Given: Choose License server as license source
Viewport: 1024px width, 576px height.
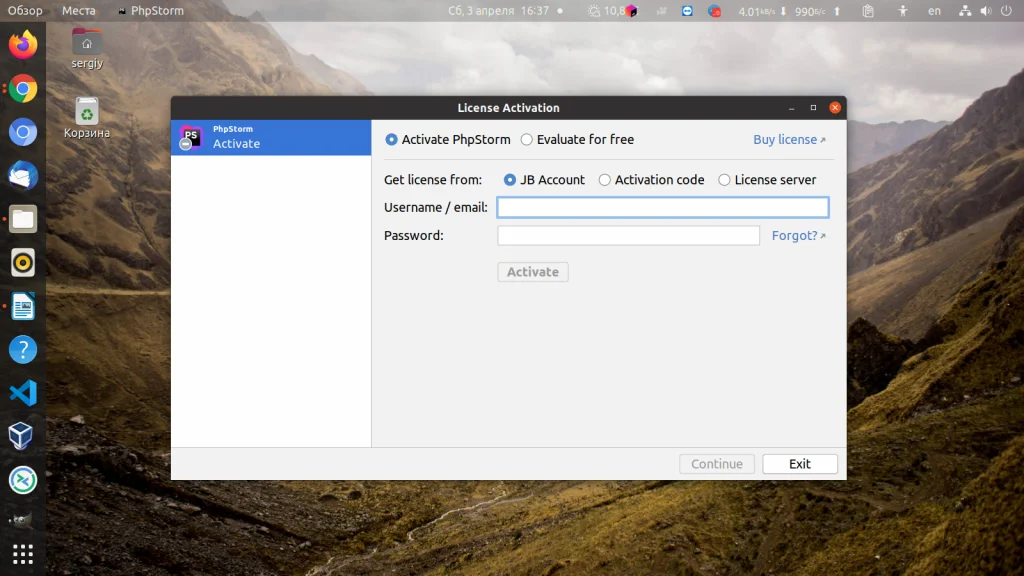Looking at the screenshot, I should tap(723, 180).
